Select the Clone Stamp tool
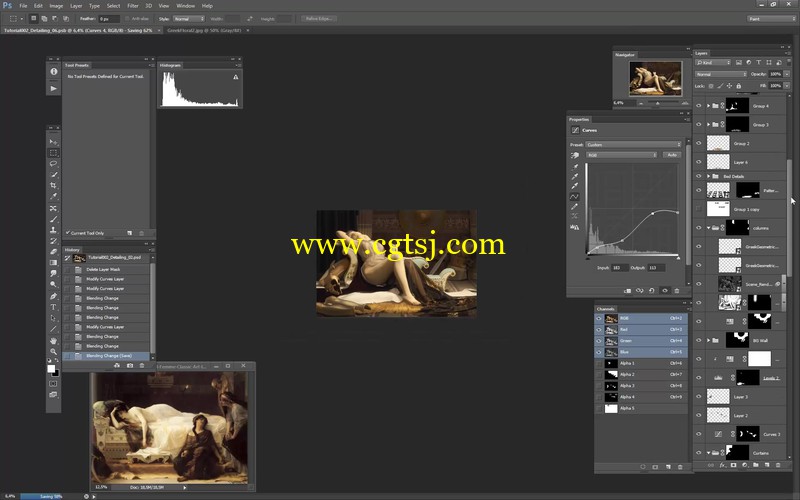The height and width of the screenshot is (500, 800). coord(53,230)
